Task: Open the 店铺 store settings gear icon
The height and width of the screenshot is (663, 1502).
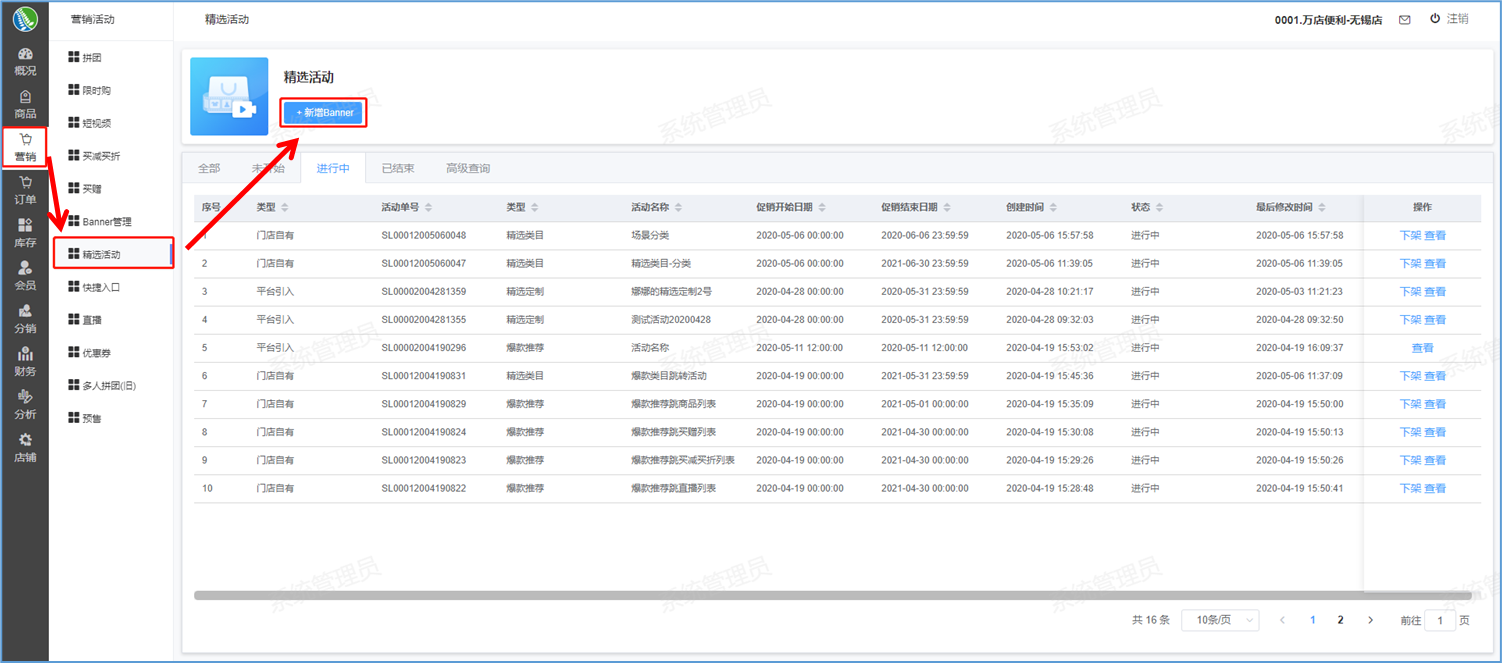Action: tap(25, 447)
